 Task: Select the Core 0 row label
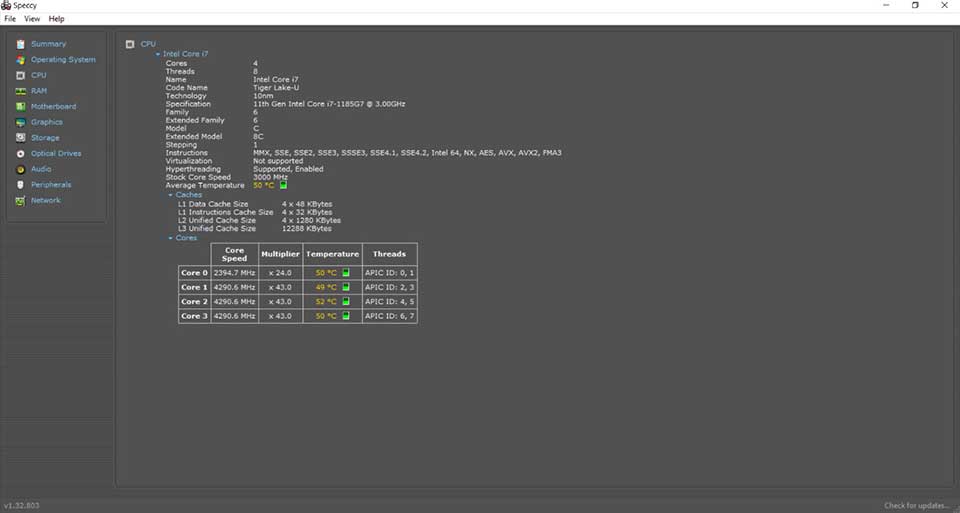[x=194, y=273]
